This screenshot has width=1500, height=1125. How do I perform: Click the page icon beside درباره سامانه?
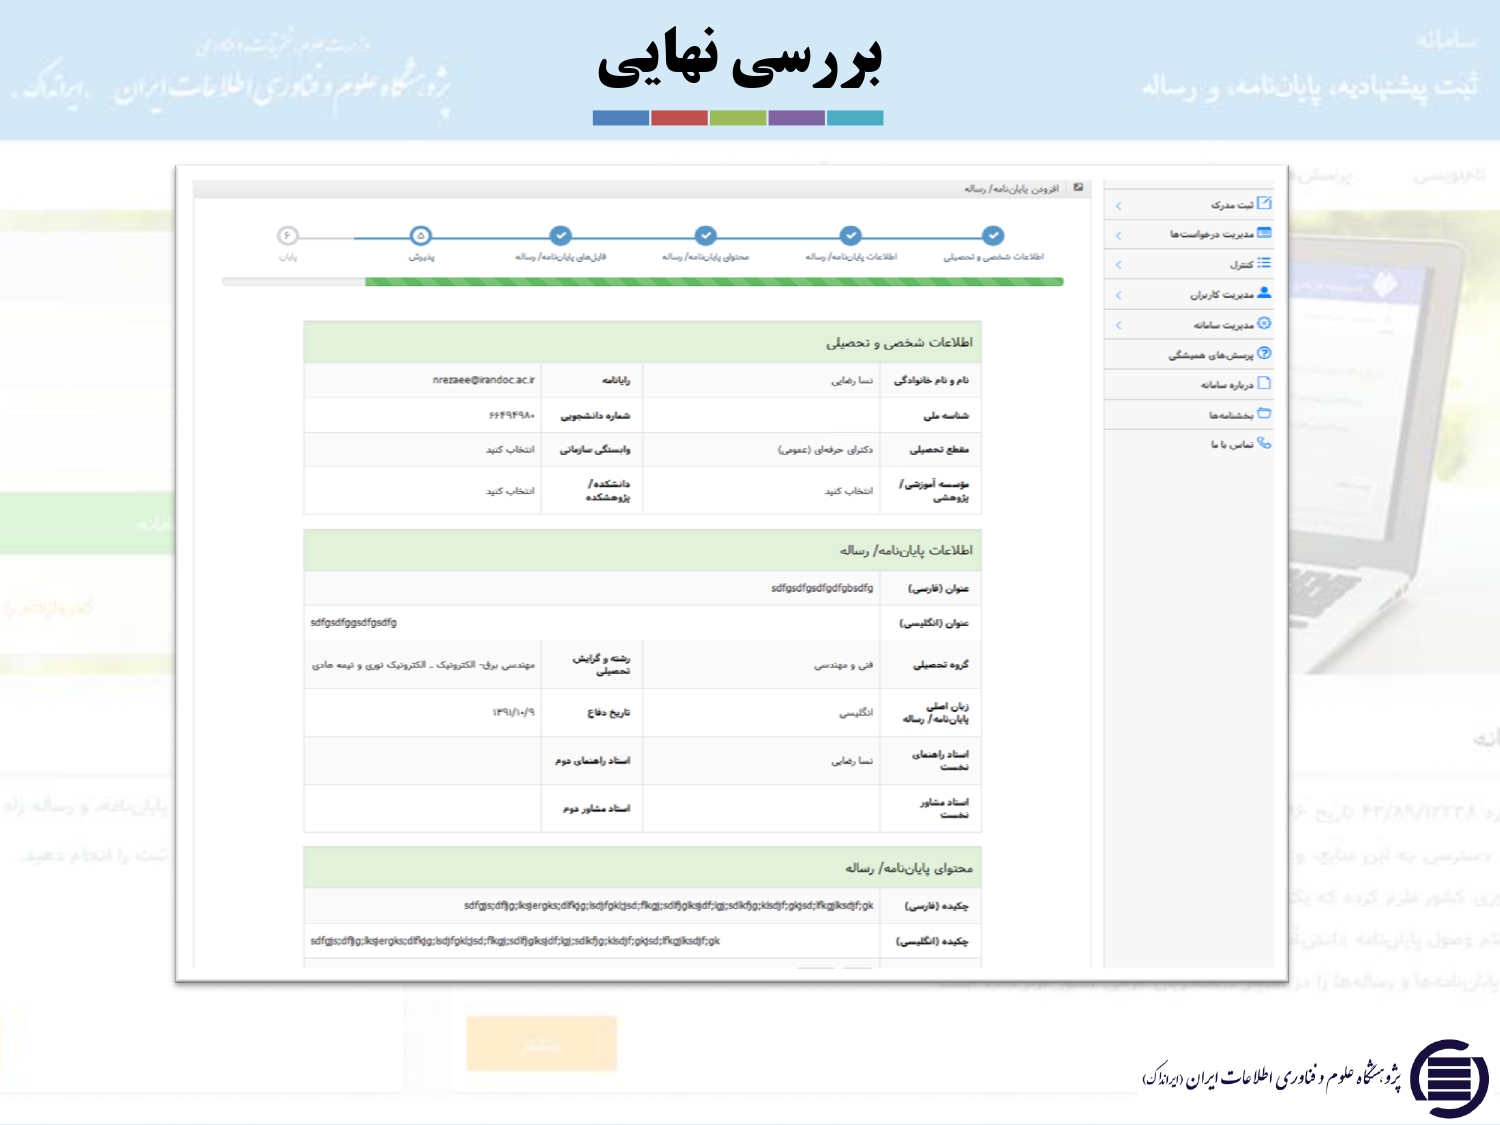click(1264, 383)
